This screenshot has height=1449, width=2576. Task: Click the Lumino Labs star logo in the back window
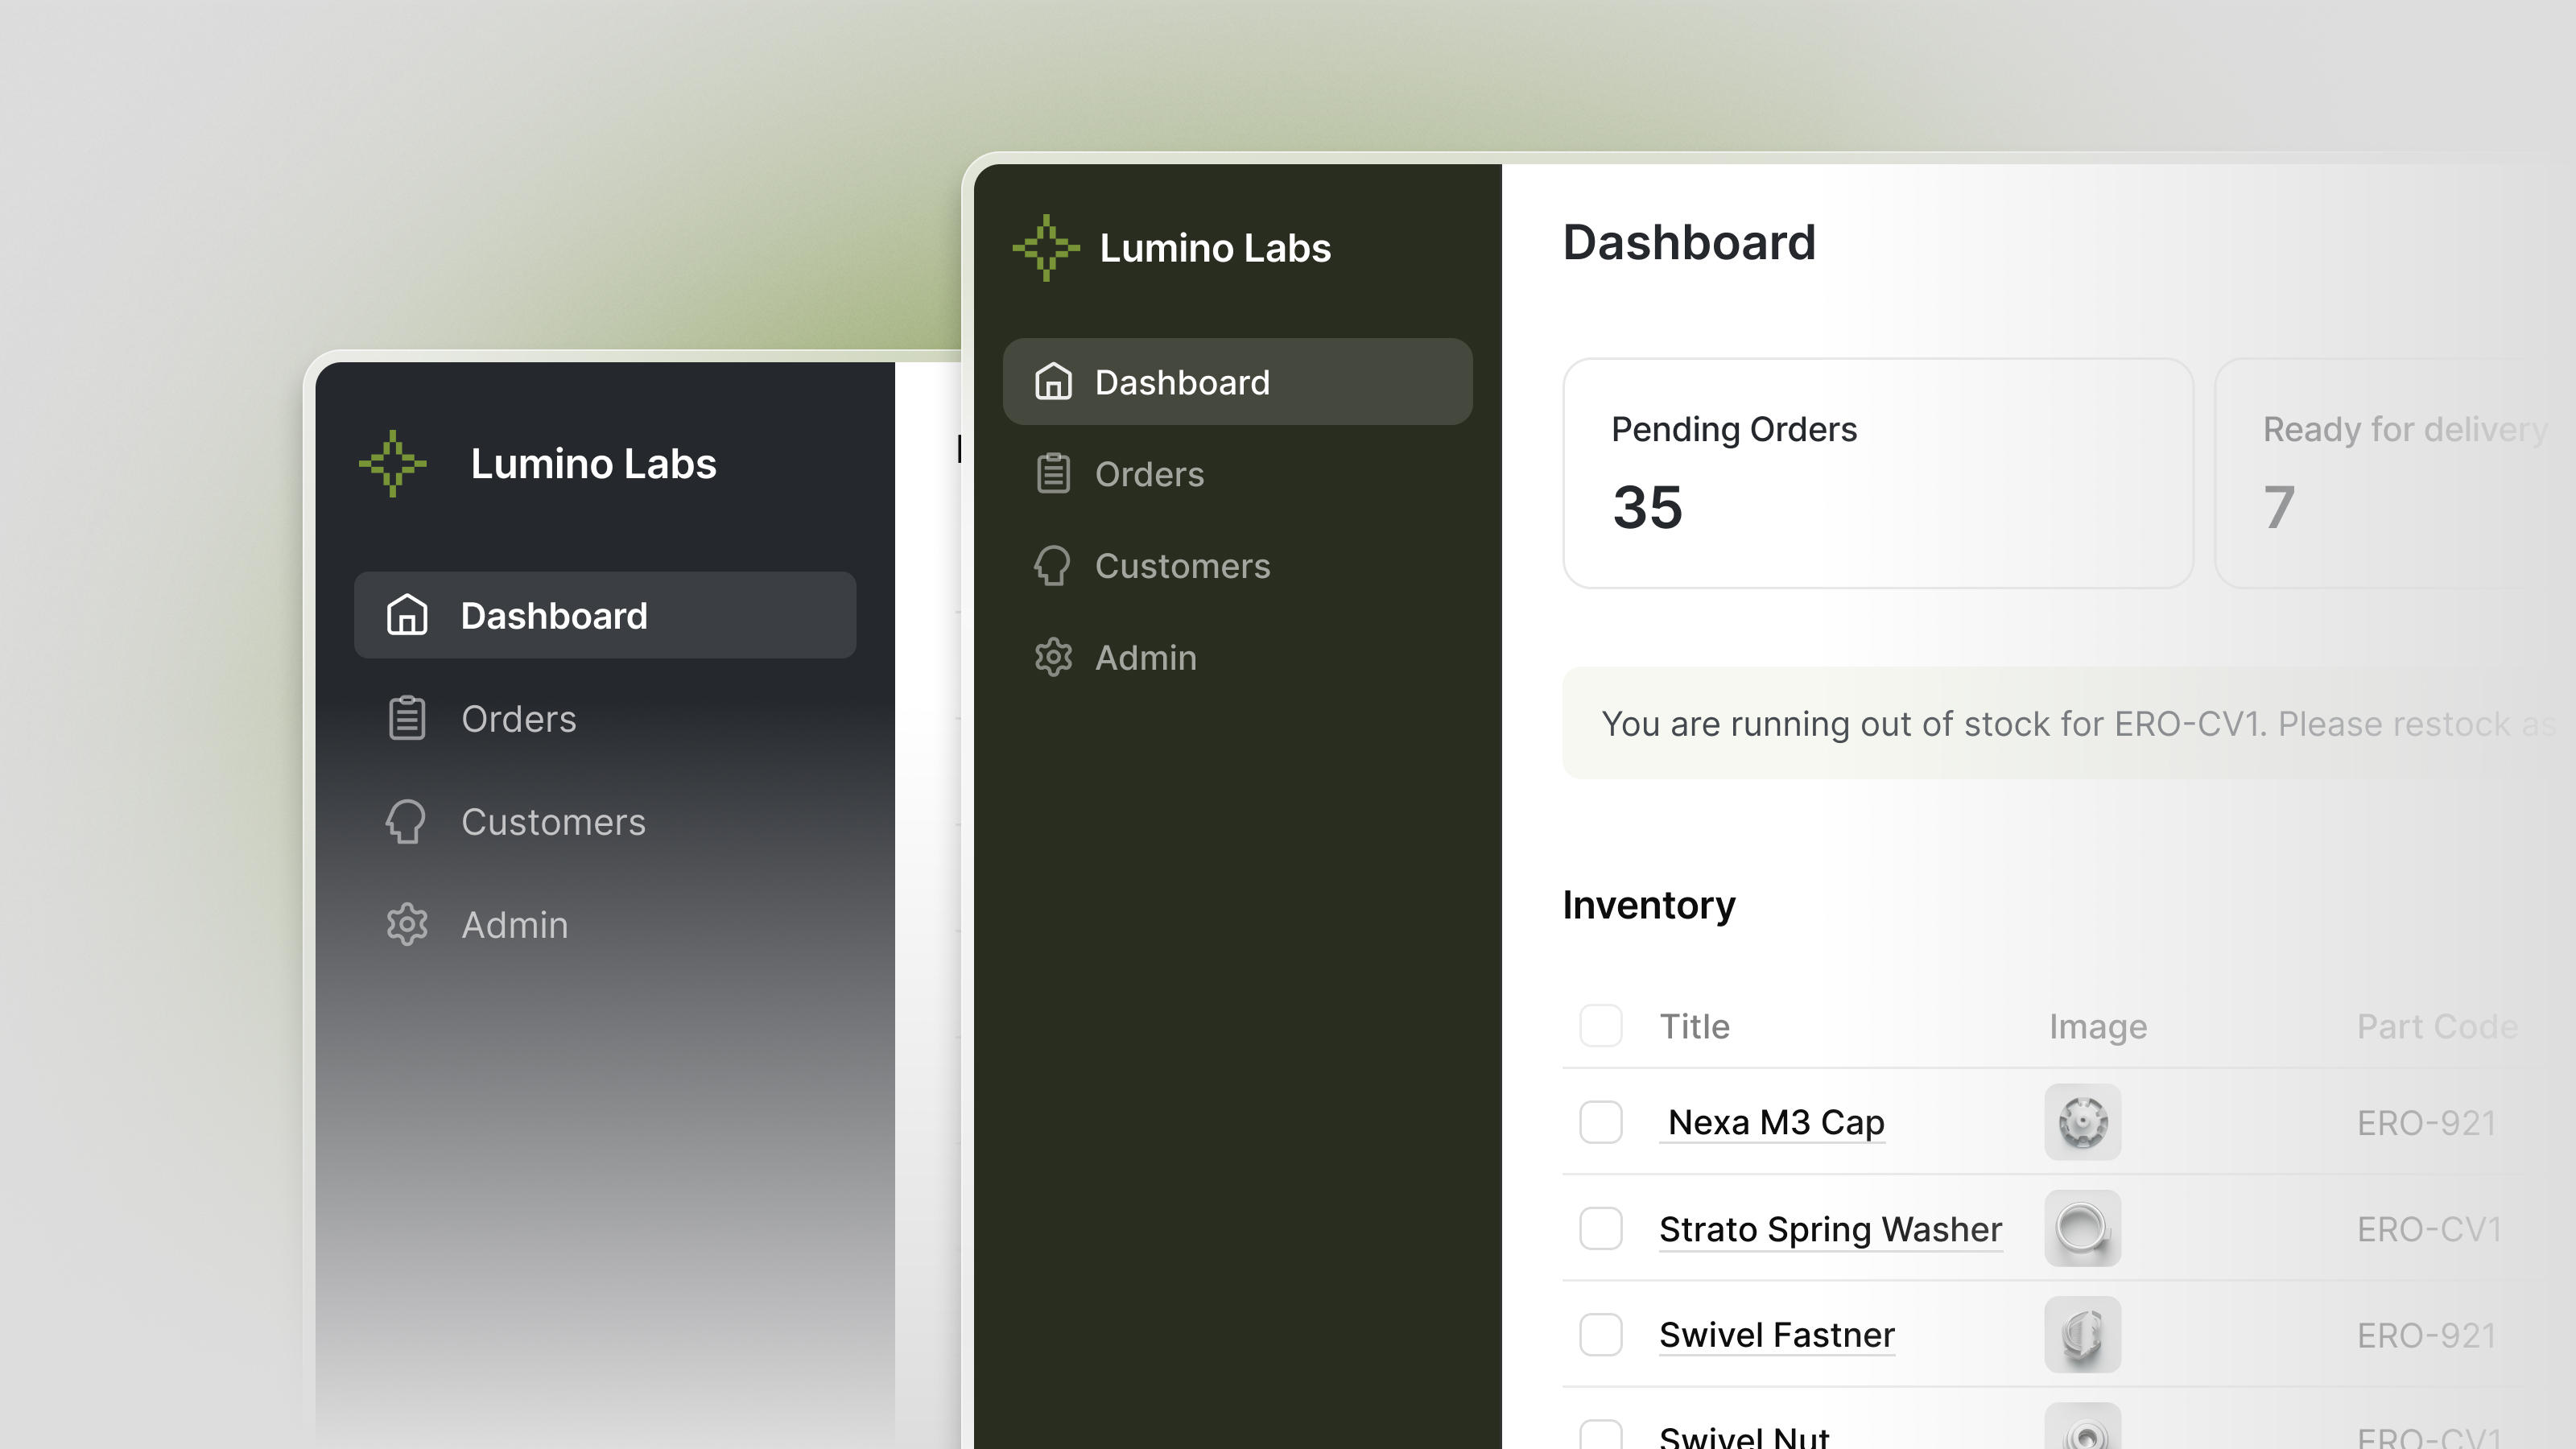coord(393,463)
